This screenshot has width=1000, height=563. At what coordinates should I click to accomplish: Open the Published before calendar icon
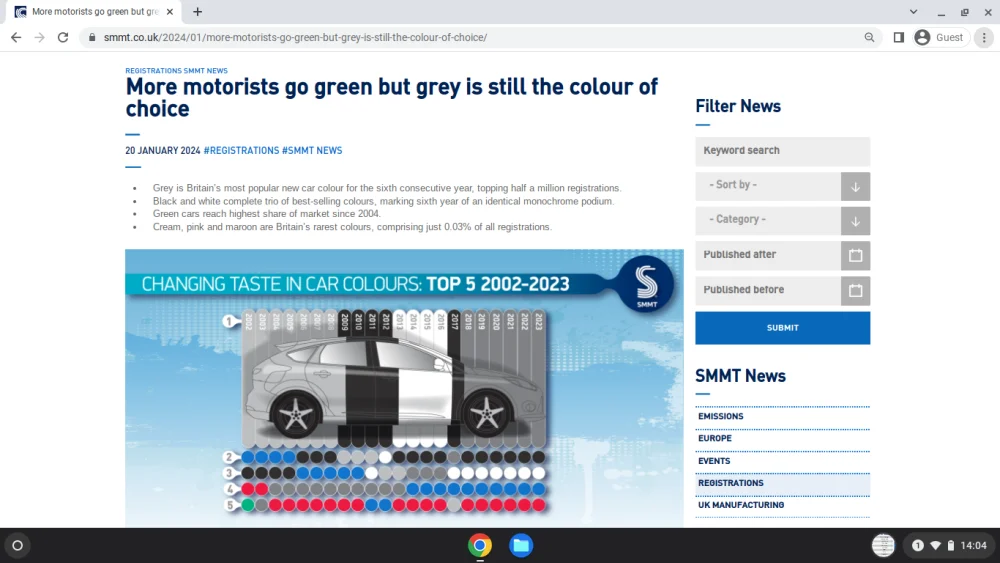click(x=855, y=291)
